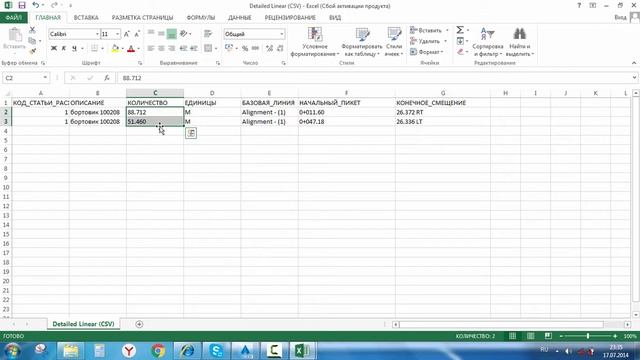Open the Fill down menu
Viewport: 640px width, 360px height.
coord(461,41)
